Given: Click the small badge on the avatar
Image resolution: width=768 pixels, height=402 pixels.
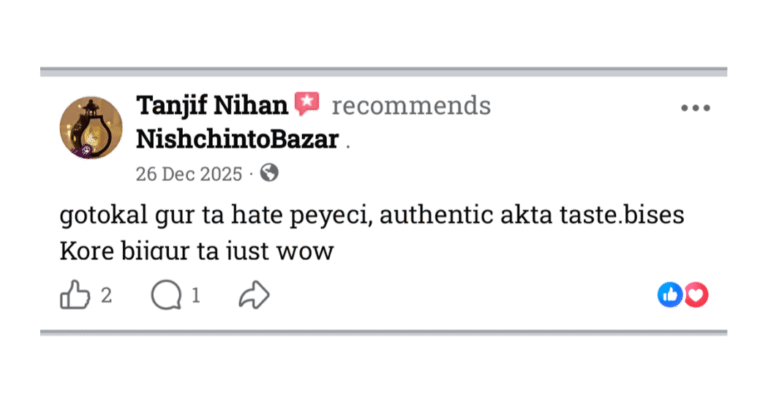Looking at the screenshot, I should coord(87,149).
